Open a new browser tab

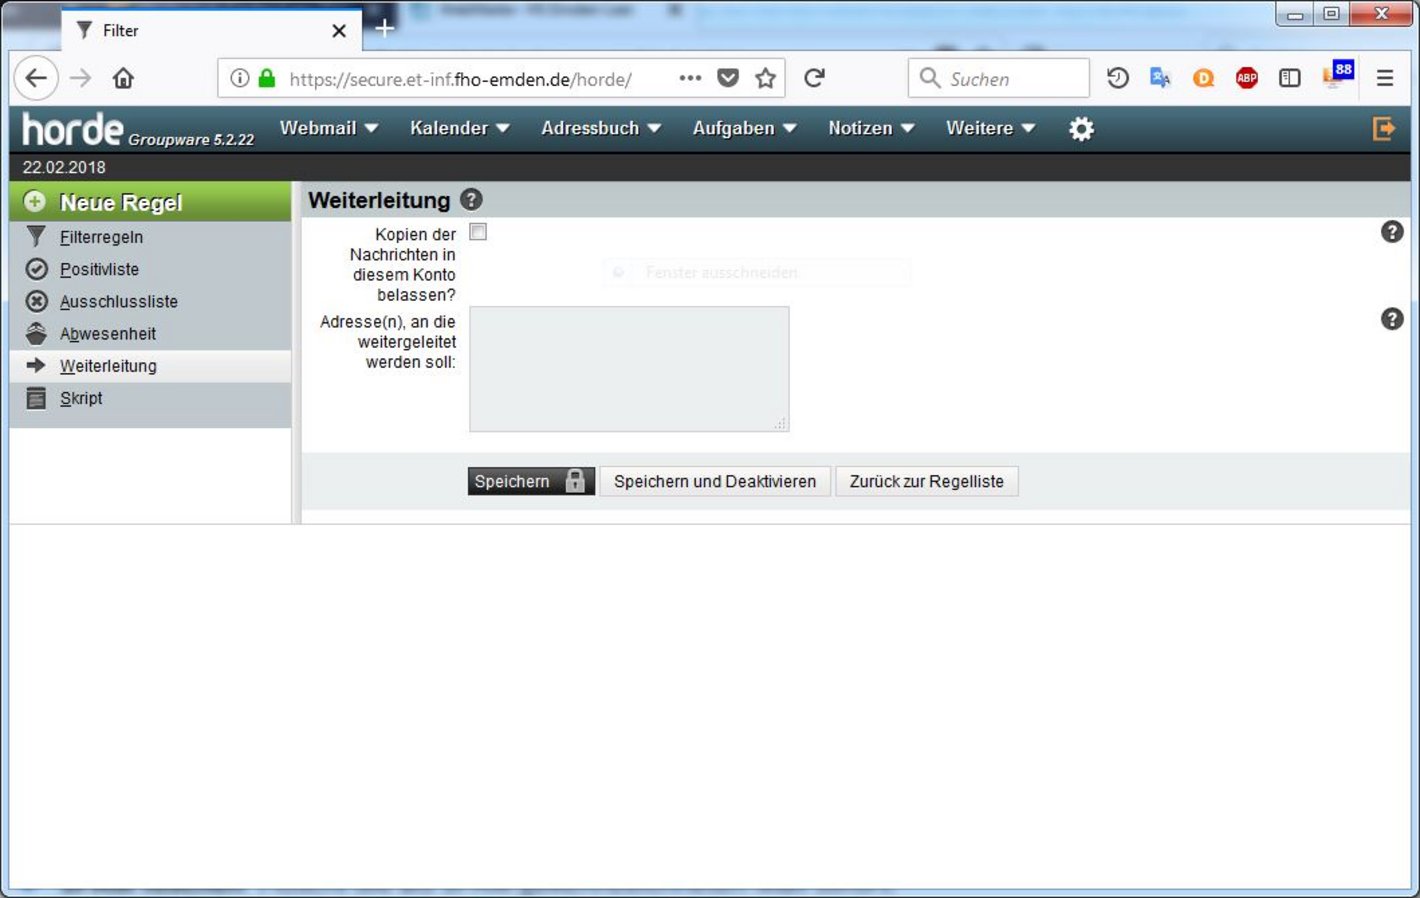(x=384, y=29)
